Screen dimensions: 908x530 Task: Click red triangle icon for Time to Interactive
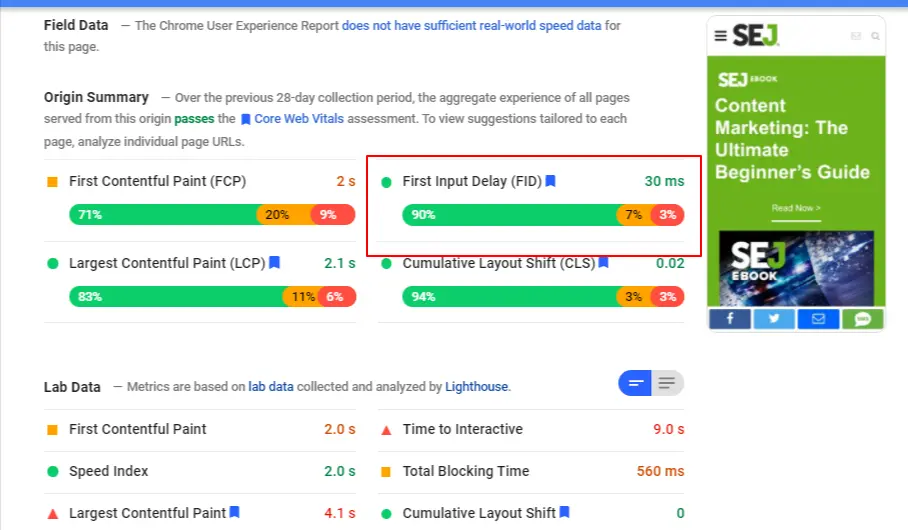click(x=386, y=430)
